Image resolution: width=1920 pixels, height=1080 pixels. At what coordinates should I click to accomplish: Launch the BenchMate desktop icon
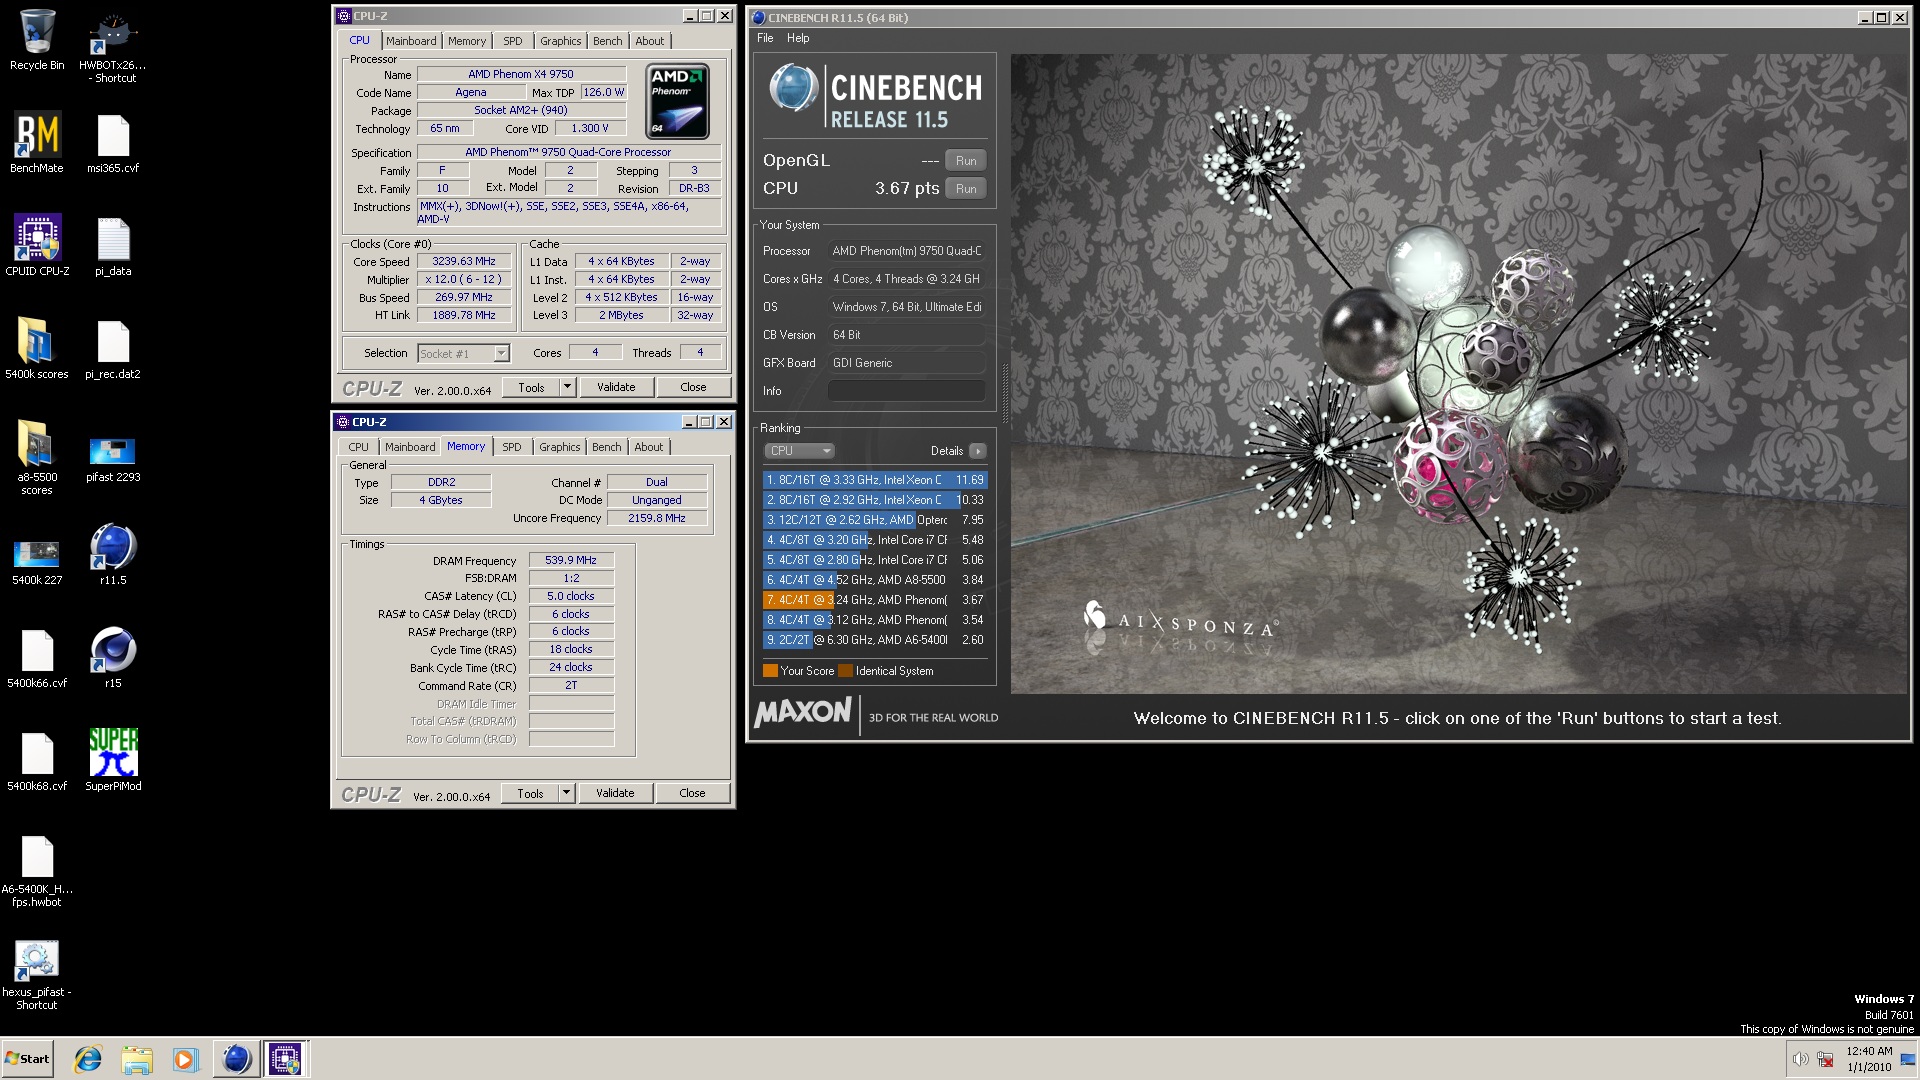tap(37, 142)
